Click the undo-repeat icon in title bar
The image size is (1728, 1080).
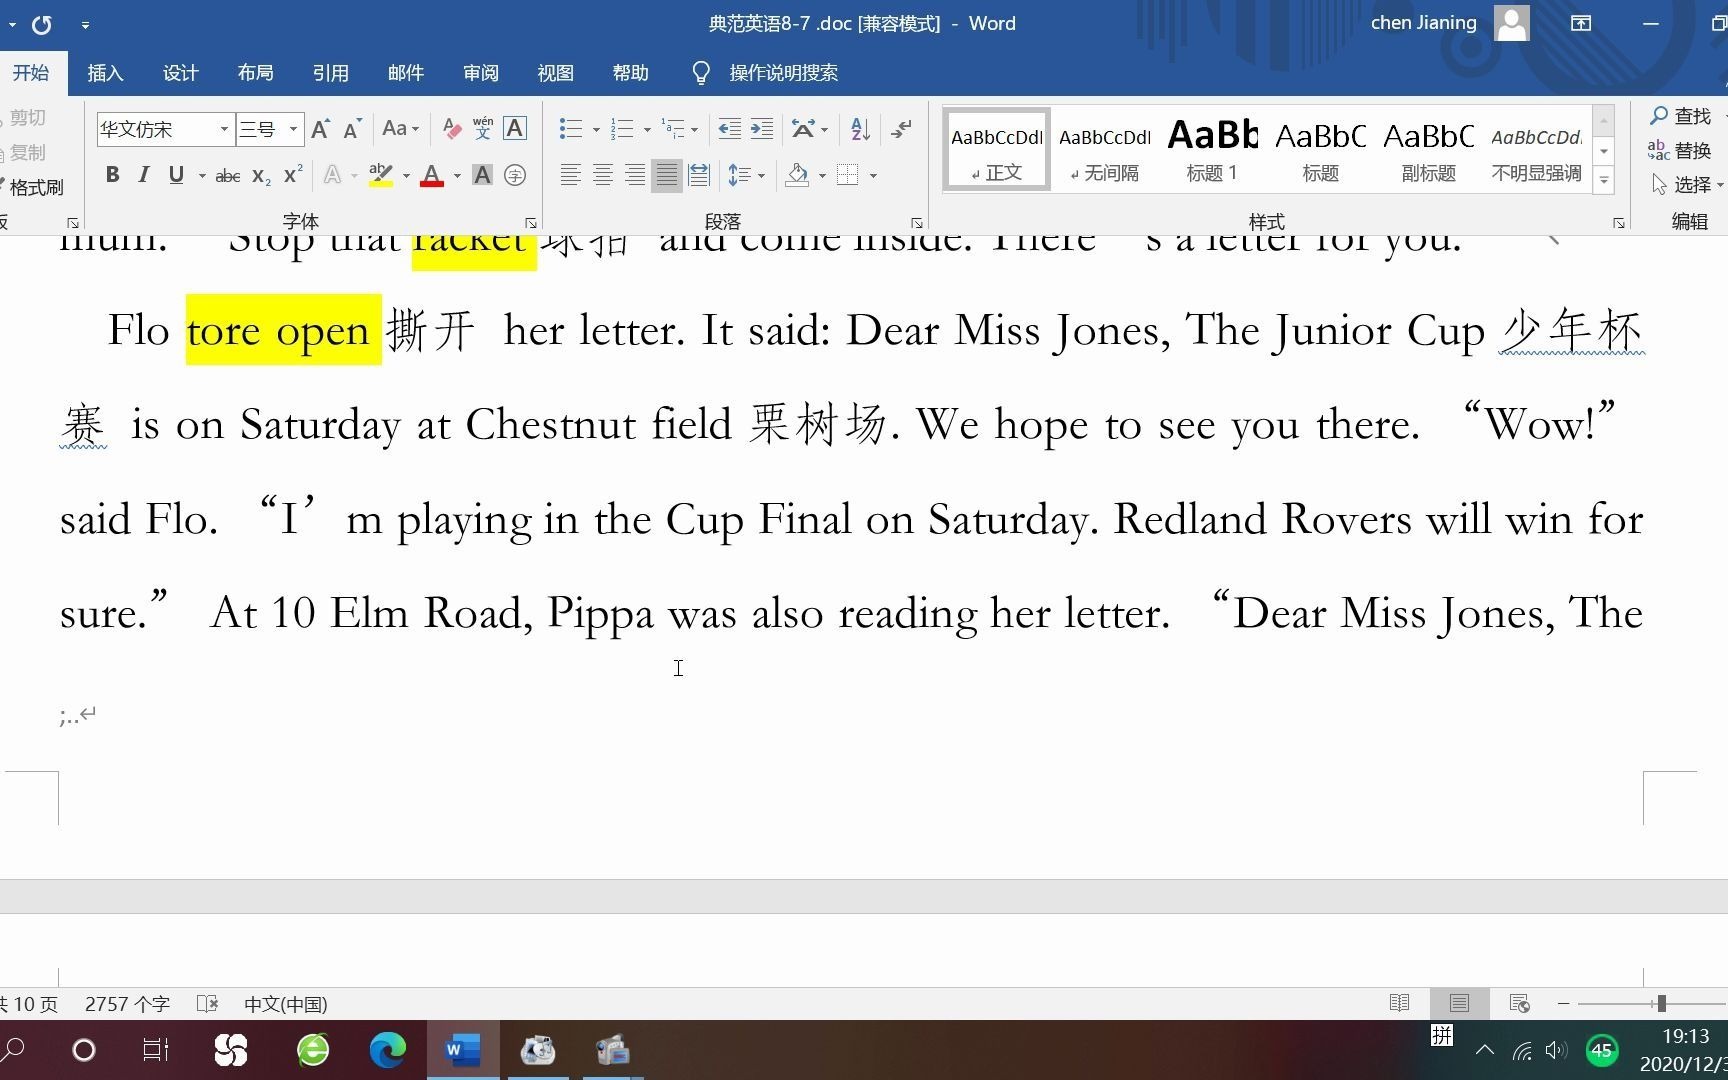(41, 24)
